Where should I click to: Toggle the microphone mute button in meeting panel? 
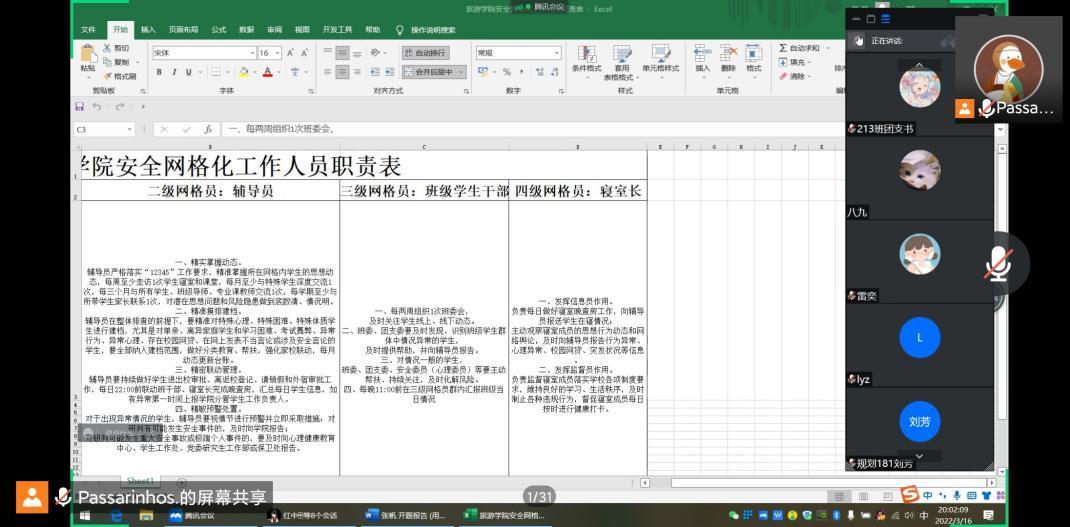(997, 263)
